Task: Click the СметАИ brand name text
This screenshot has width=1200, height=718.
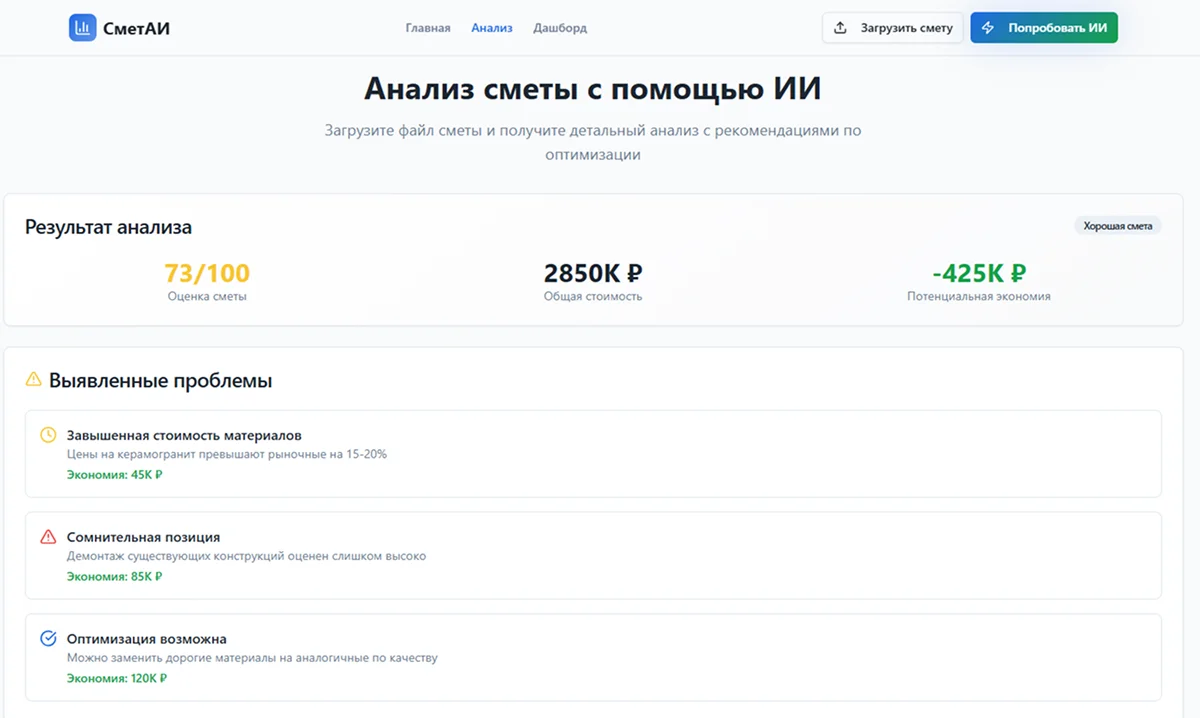Action: pos(136,28)
